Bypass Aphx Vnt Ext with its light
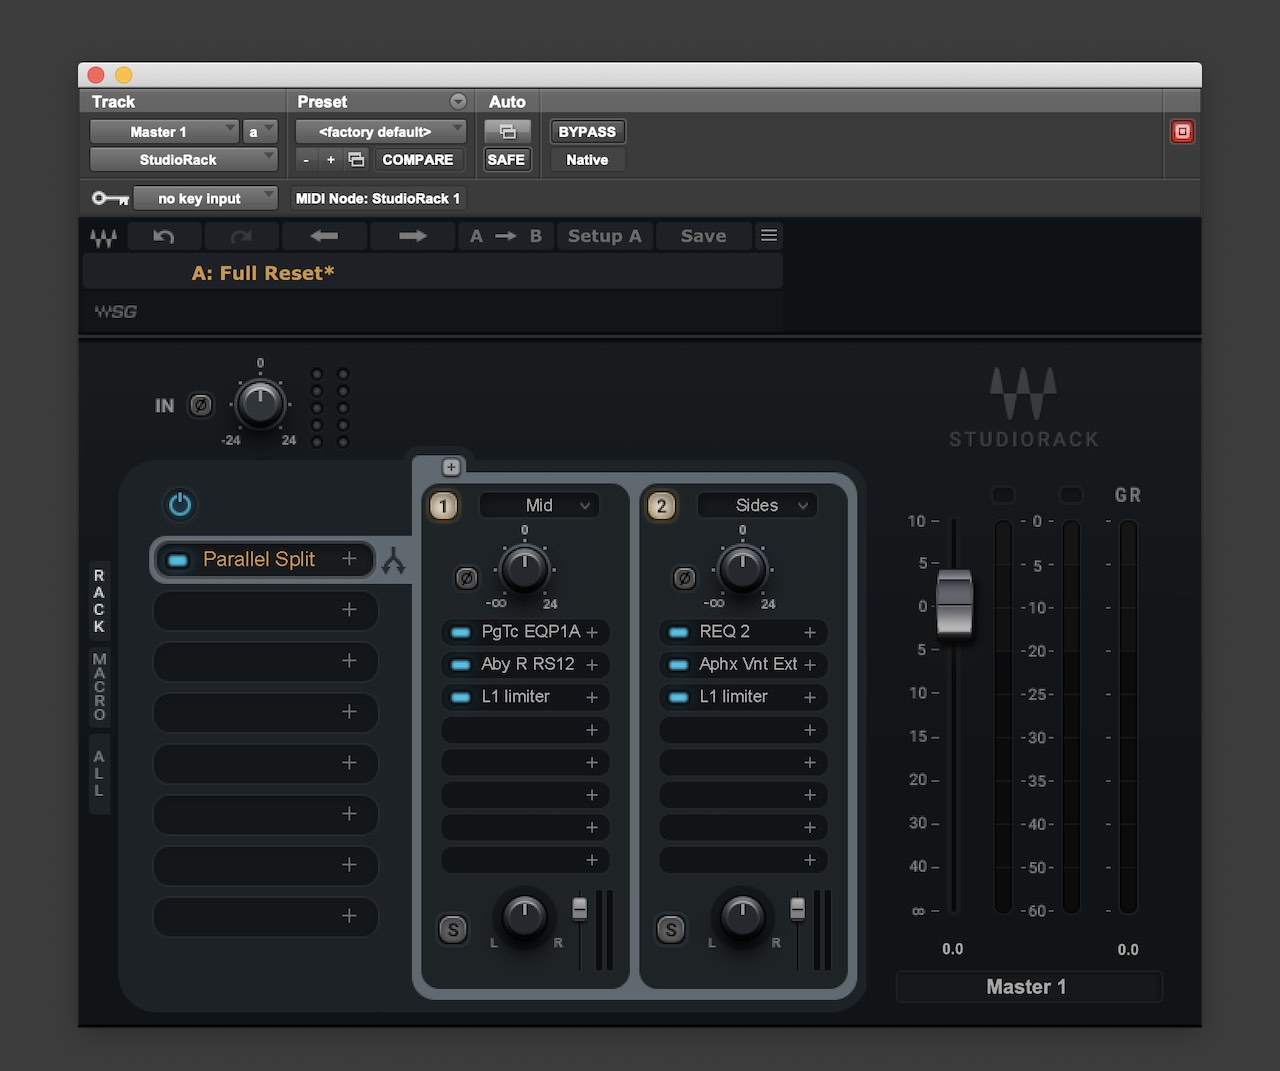The image size is (1280, 1071). pyautogui.click(x=679, y=664)
